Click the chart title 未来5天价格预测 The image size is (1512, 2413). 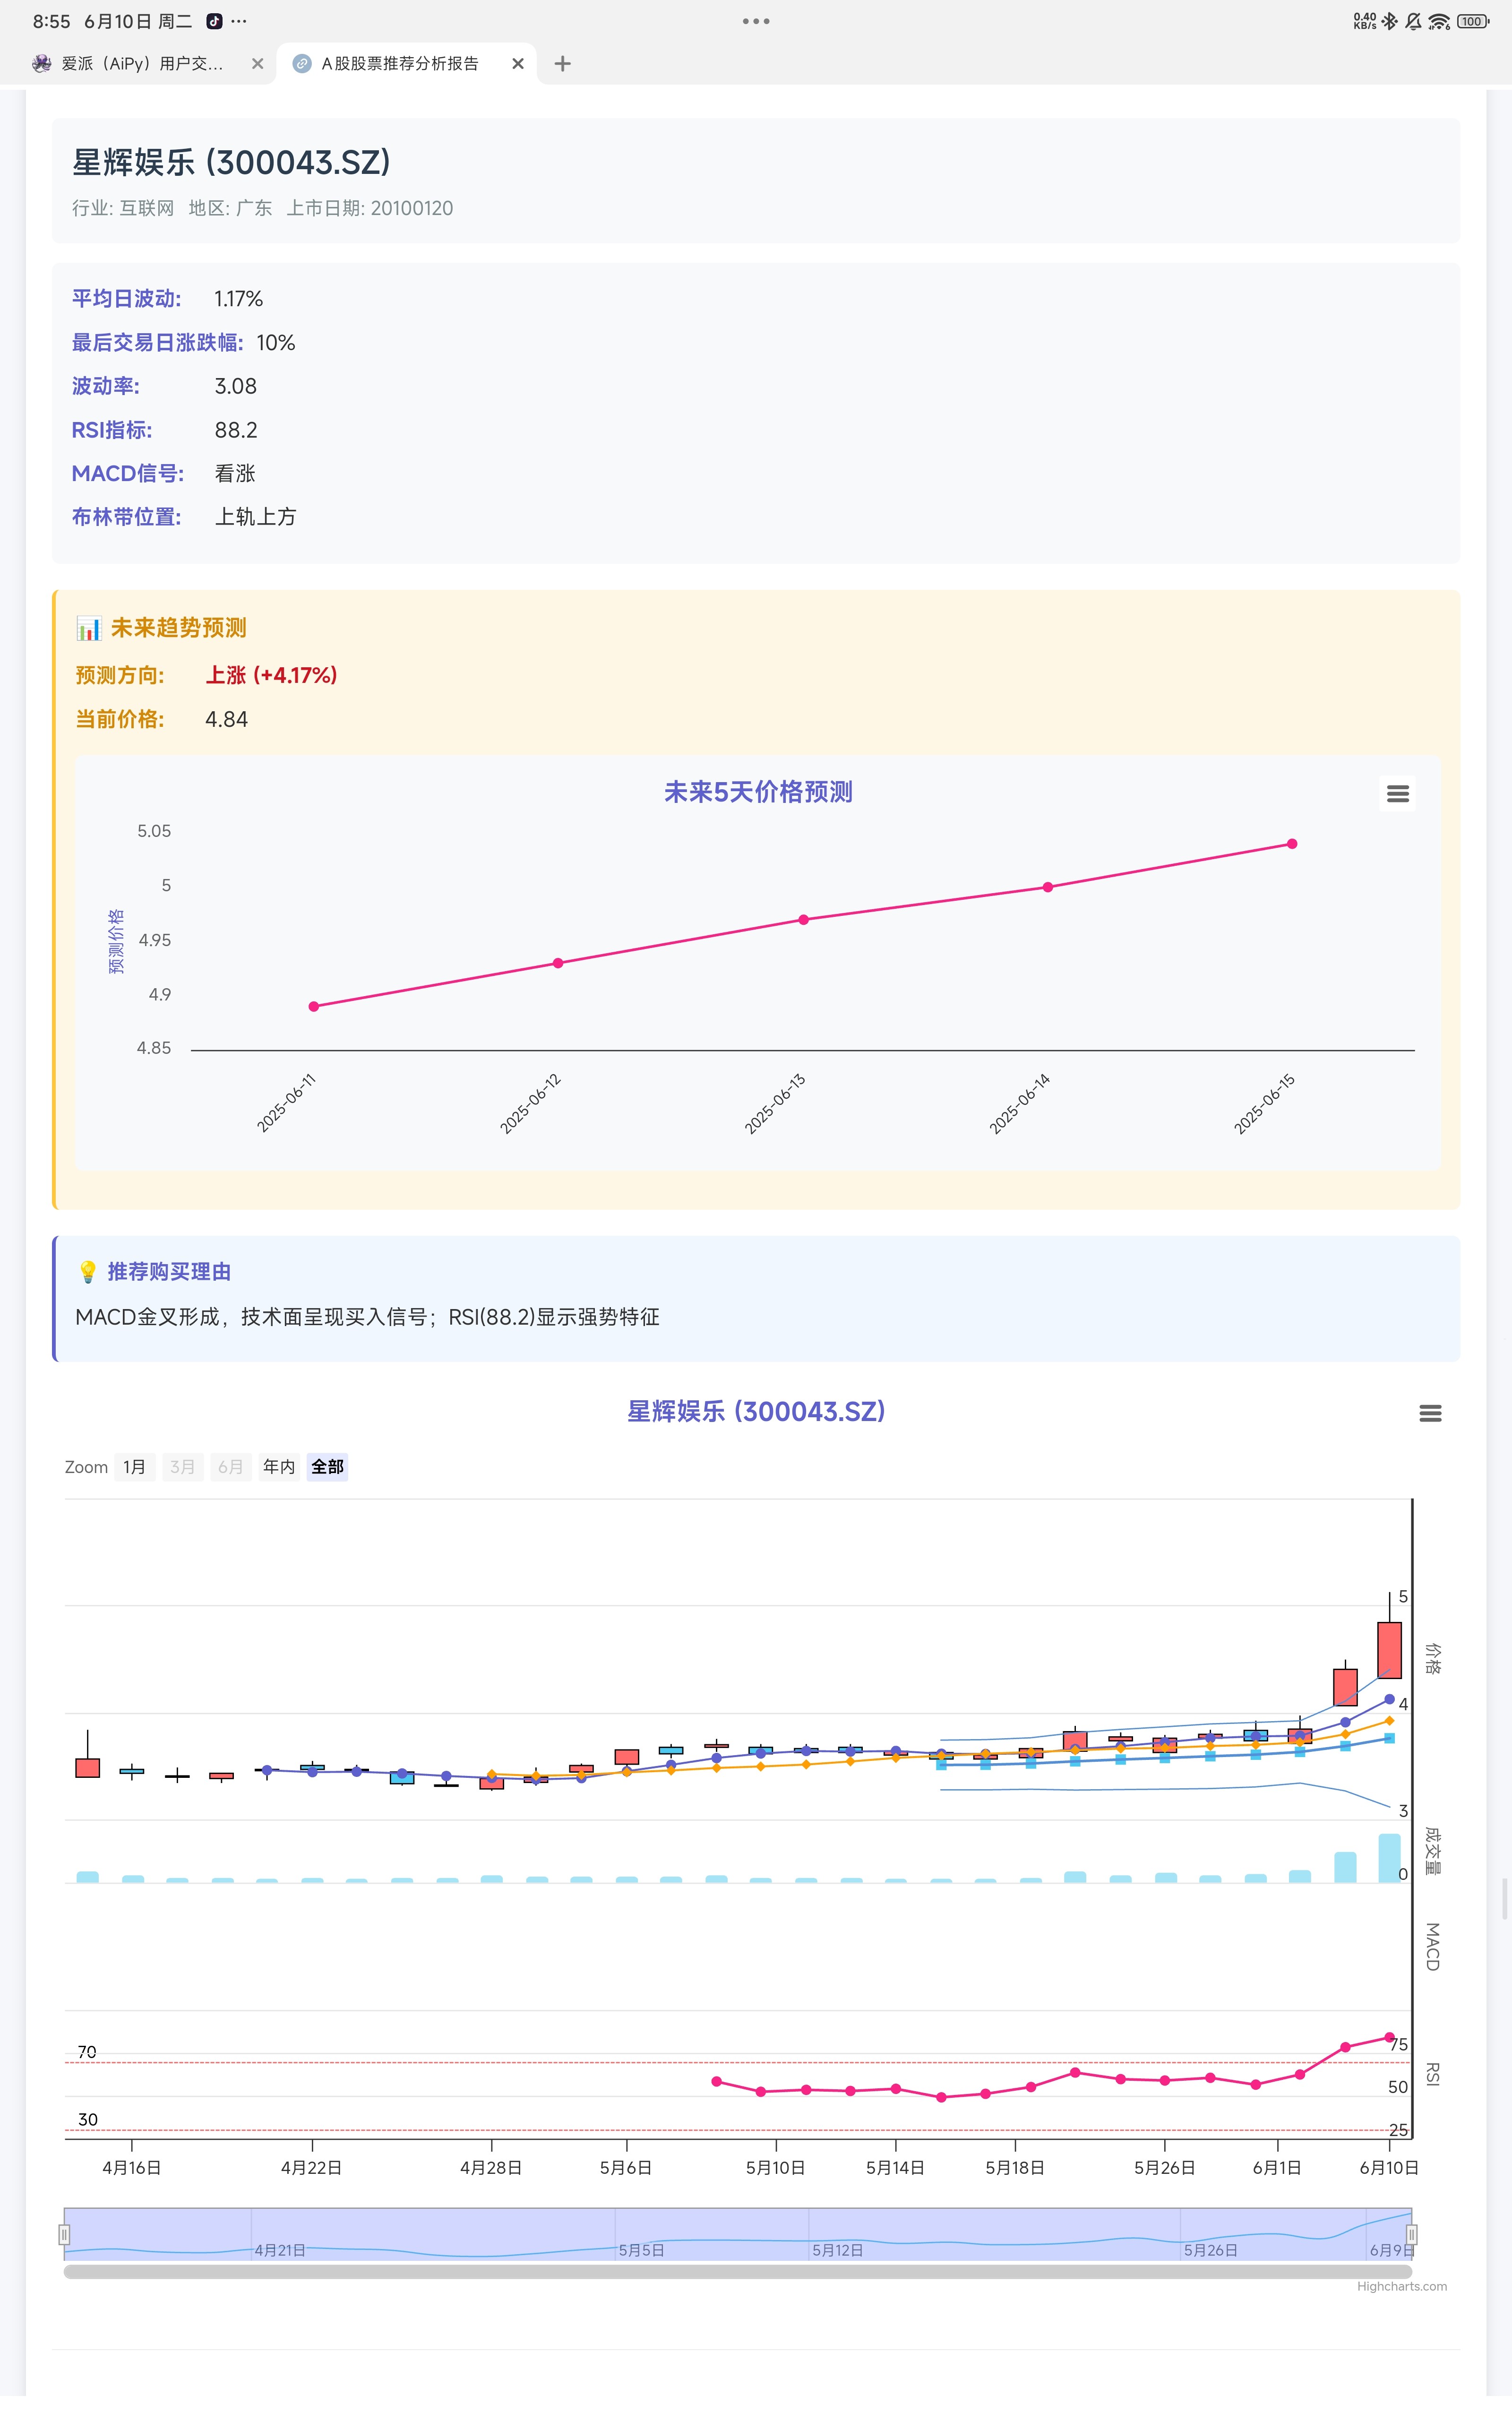(758, 792)
